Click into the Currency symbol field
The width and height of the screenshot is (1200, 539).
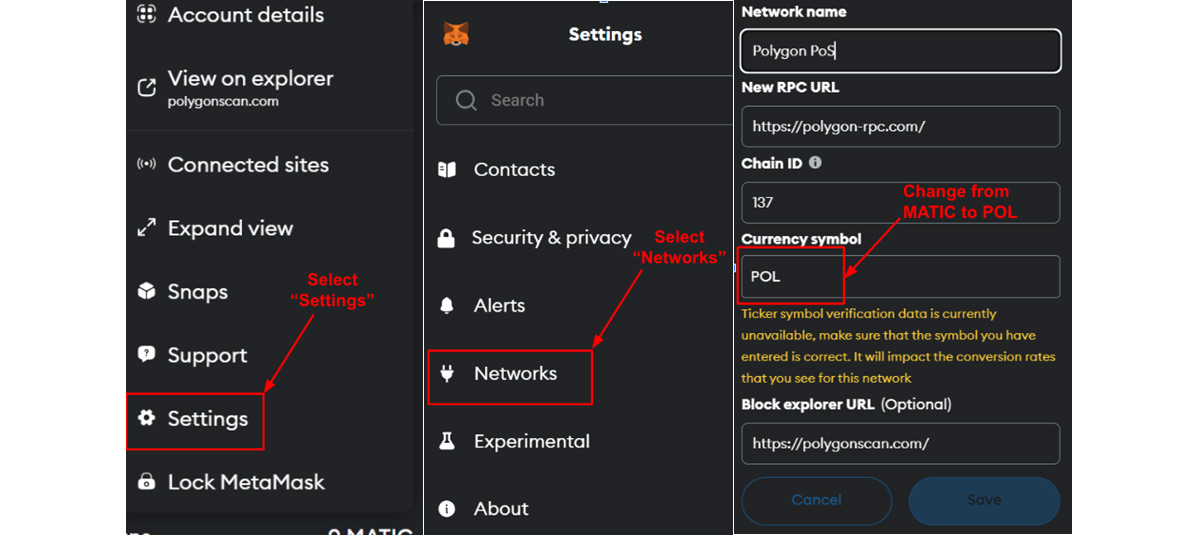[x=900, y=276]
